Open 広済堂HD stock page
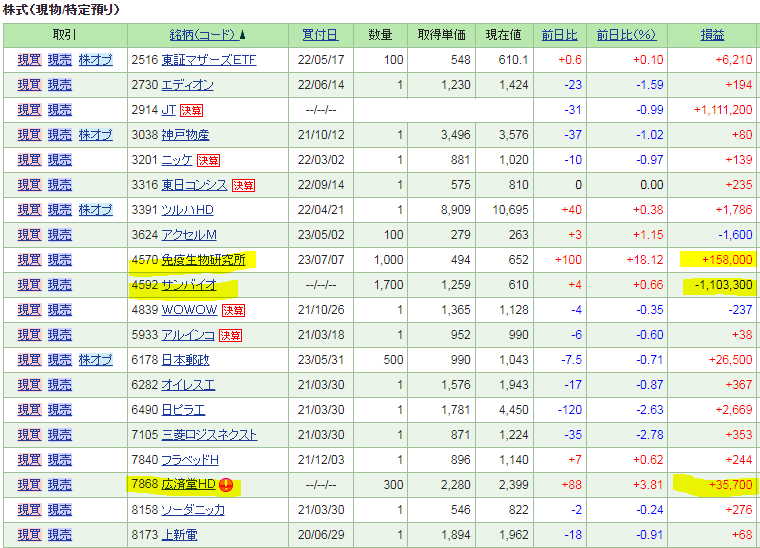760x548 pixels. click(189, 485)
